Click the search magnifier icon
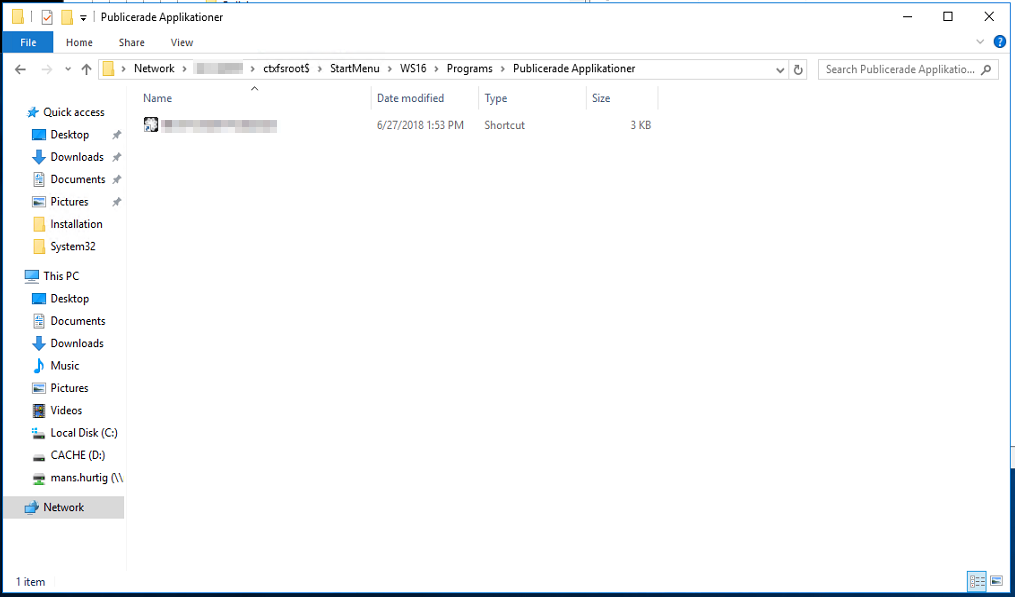This screenshot has height=597, width=1015. pos(986,69)
